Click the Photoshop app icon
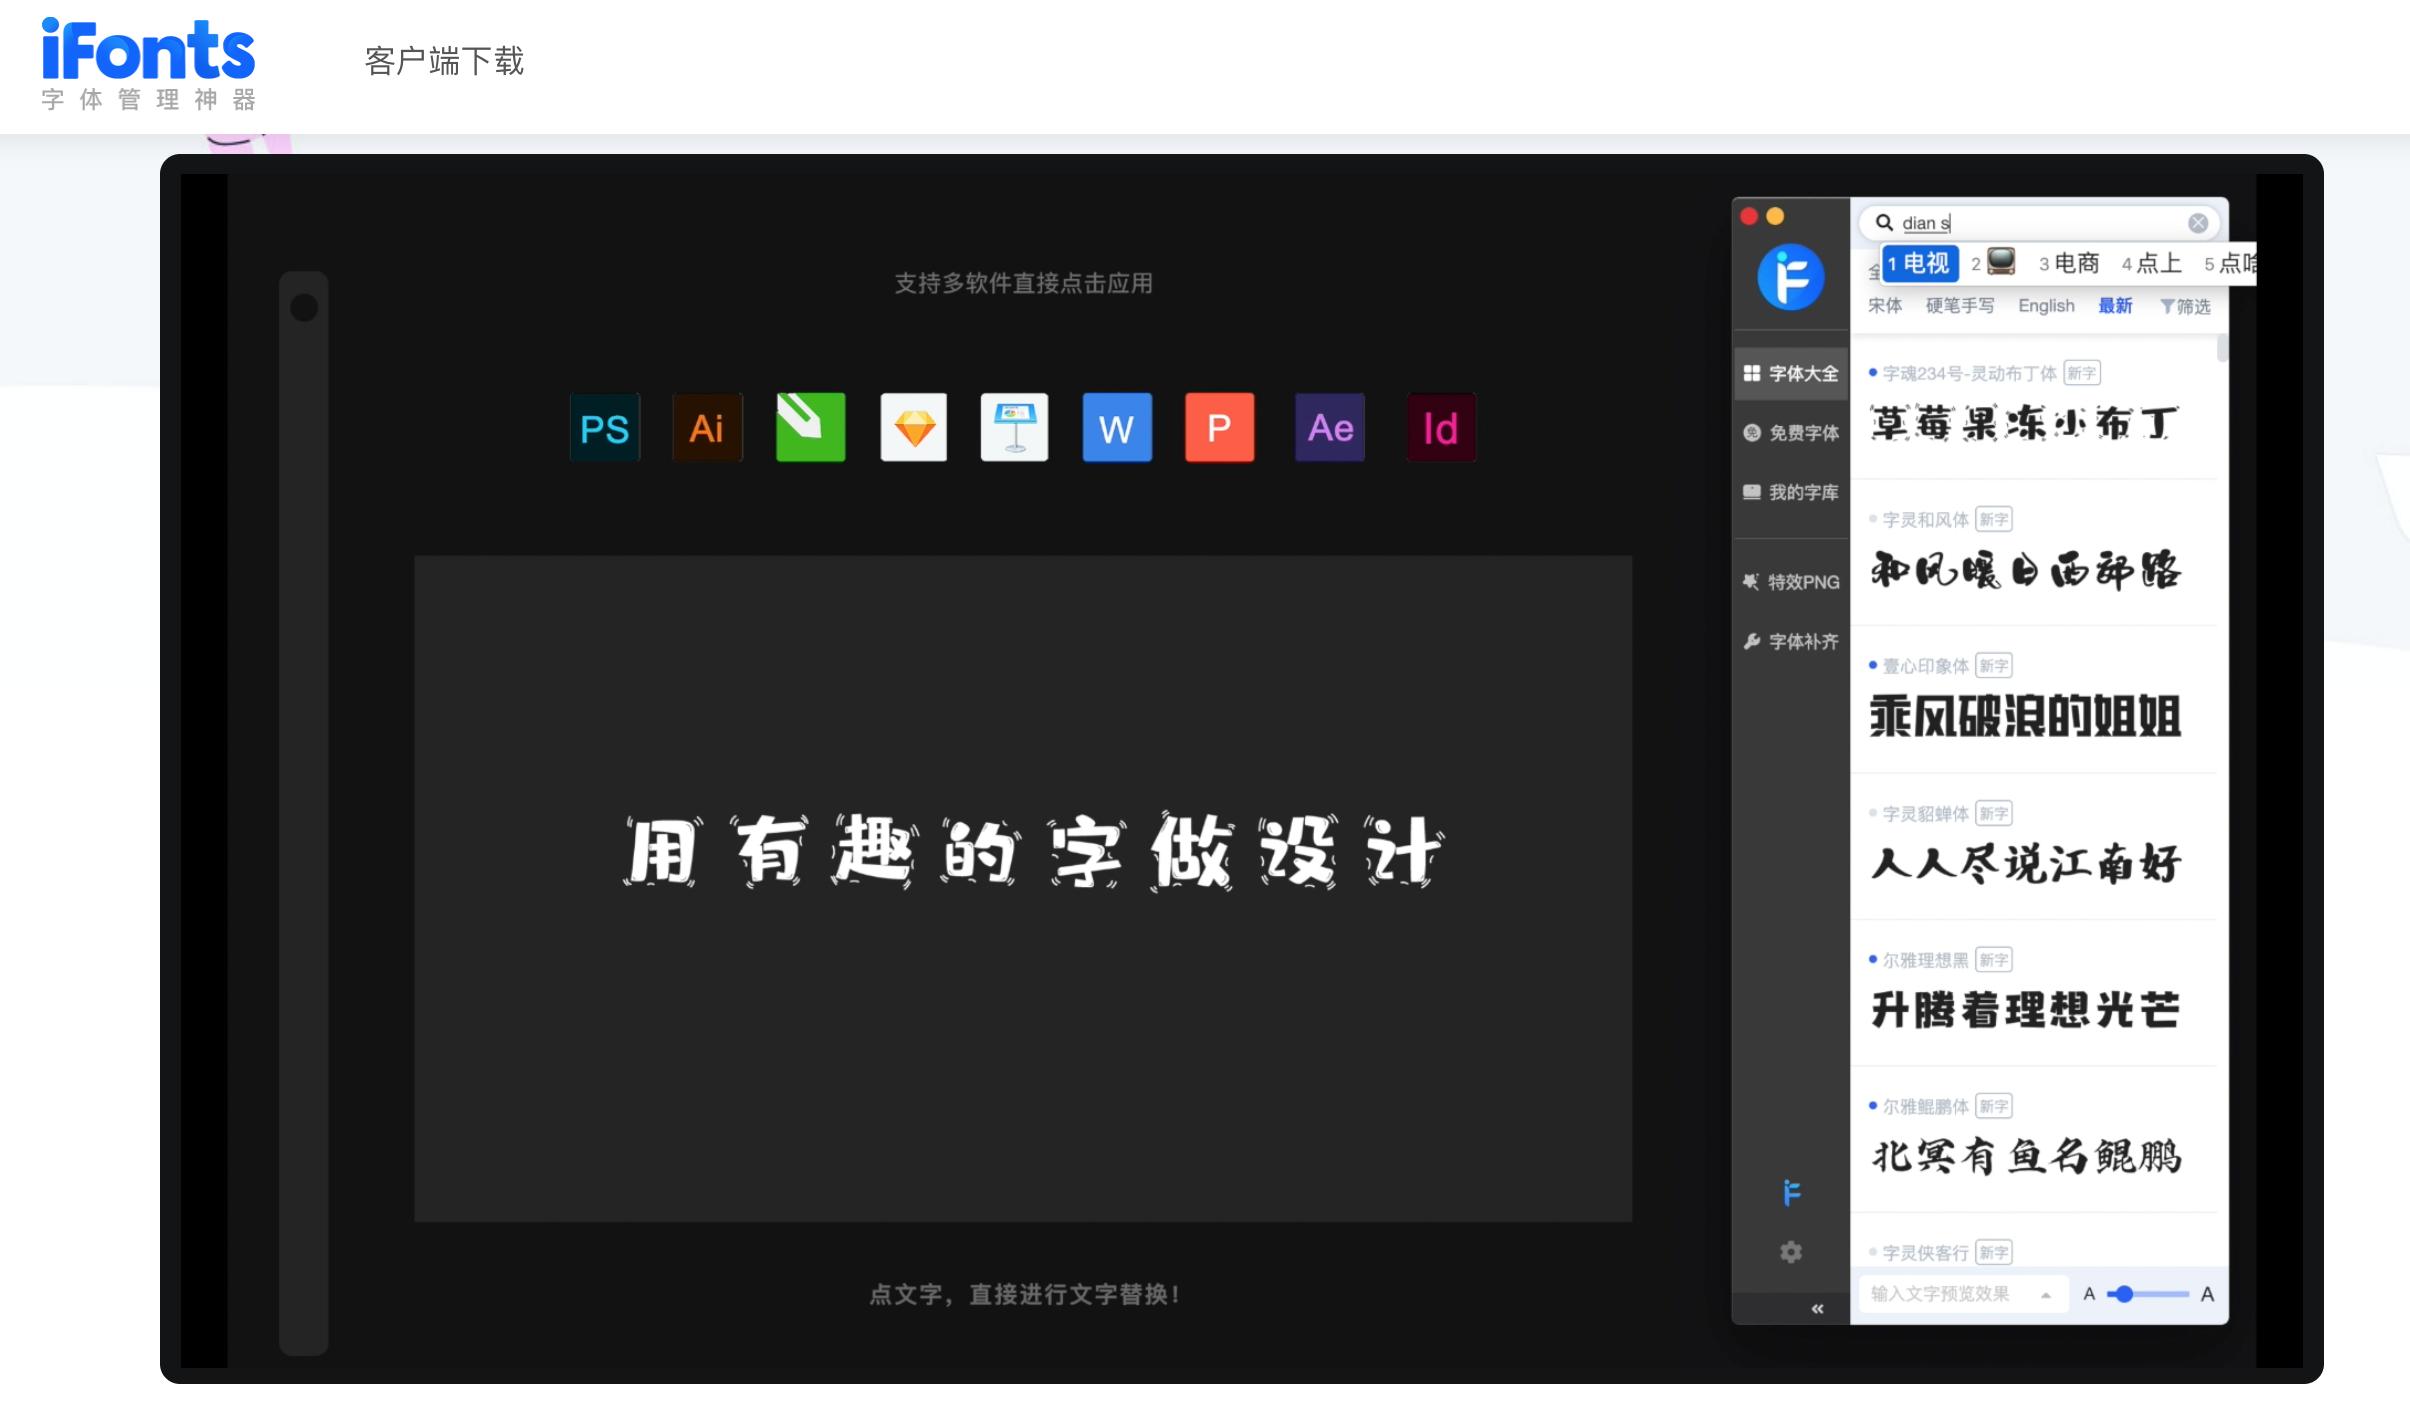Viewport: 2410px width, 1404px height. click(603, 427)
